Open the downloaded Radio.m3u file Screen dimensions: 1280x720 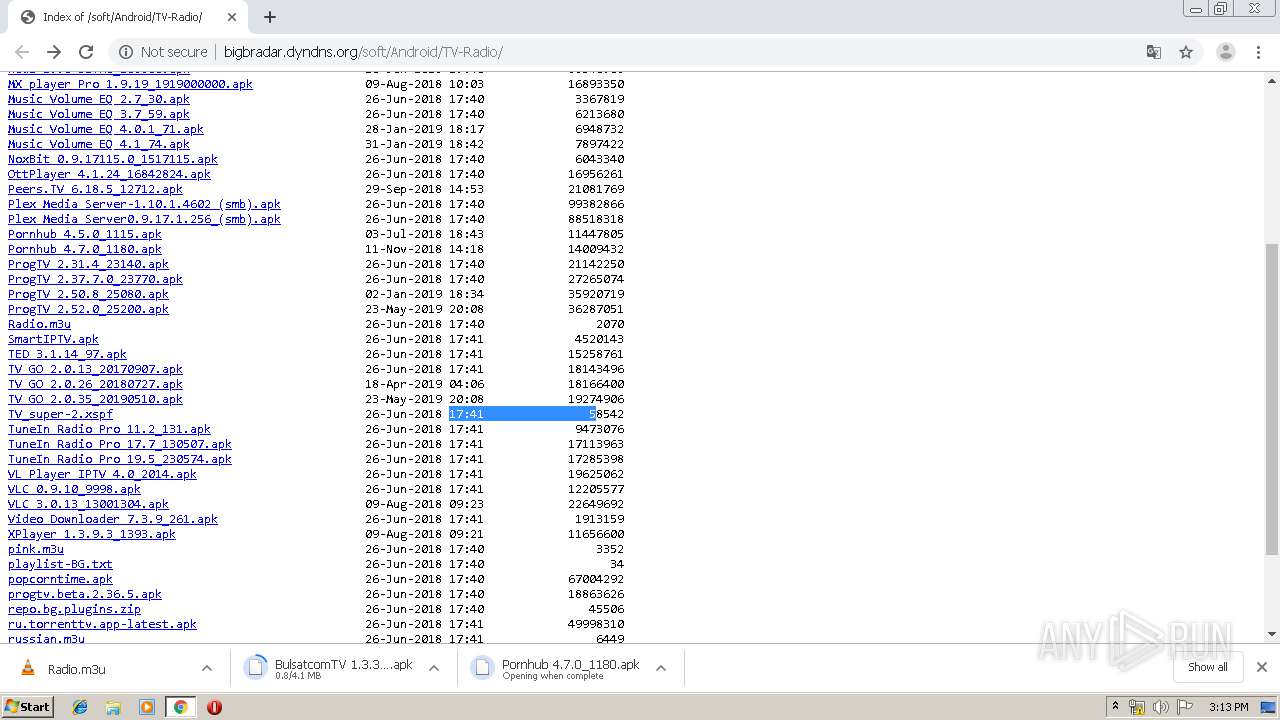pyautogui.click(x=76, y=669)
